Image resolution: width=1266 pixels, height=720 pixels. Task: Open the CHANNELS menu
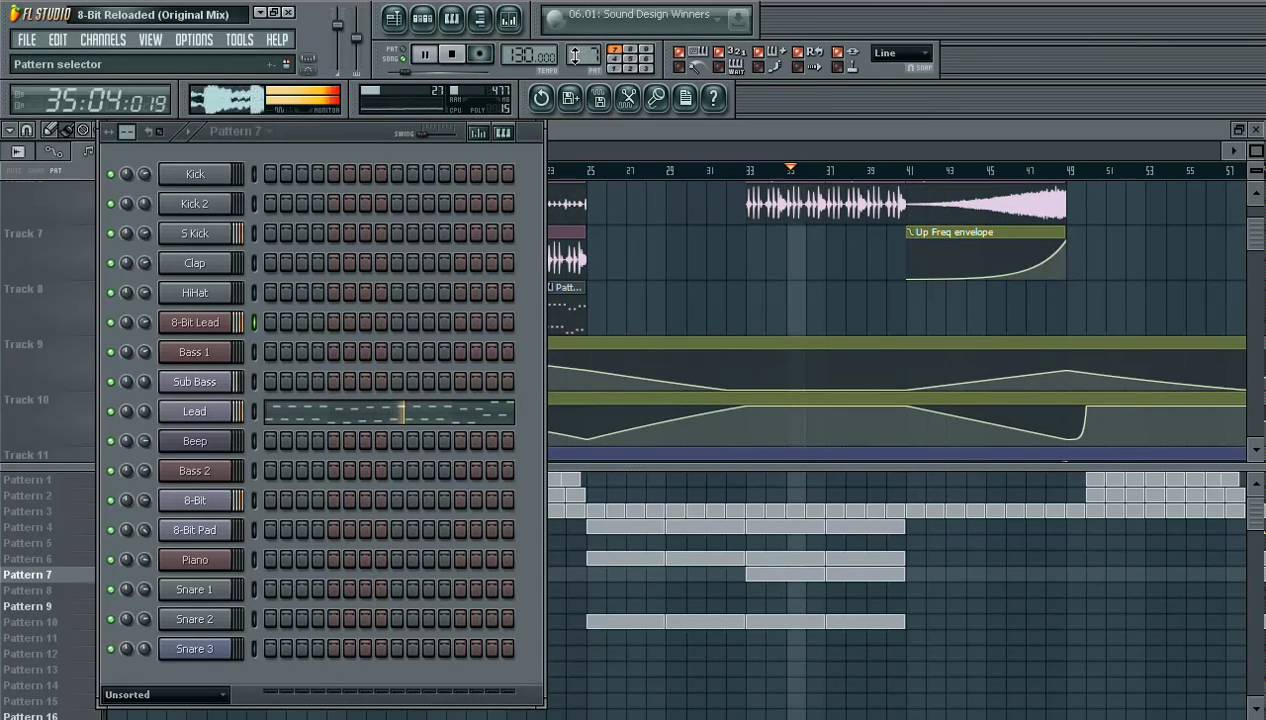(x=103, y=40)
